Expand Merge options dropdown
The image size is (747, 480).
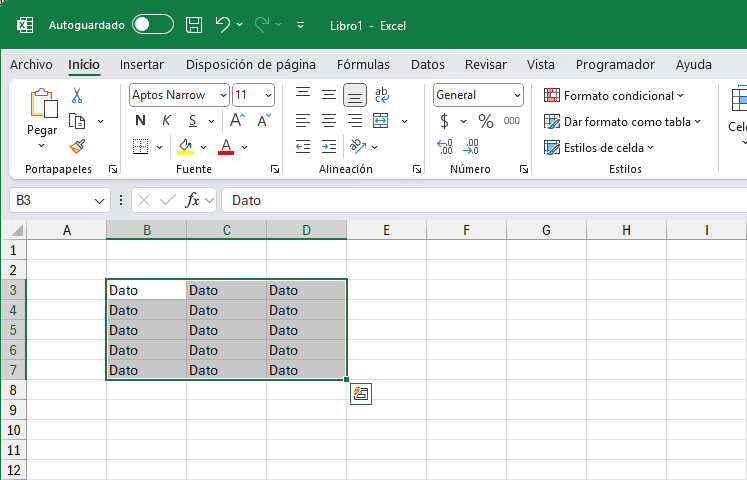[404, 121]
